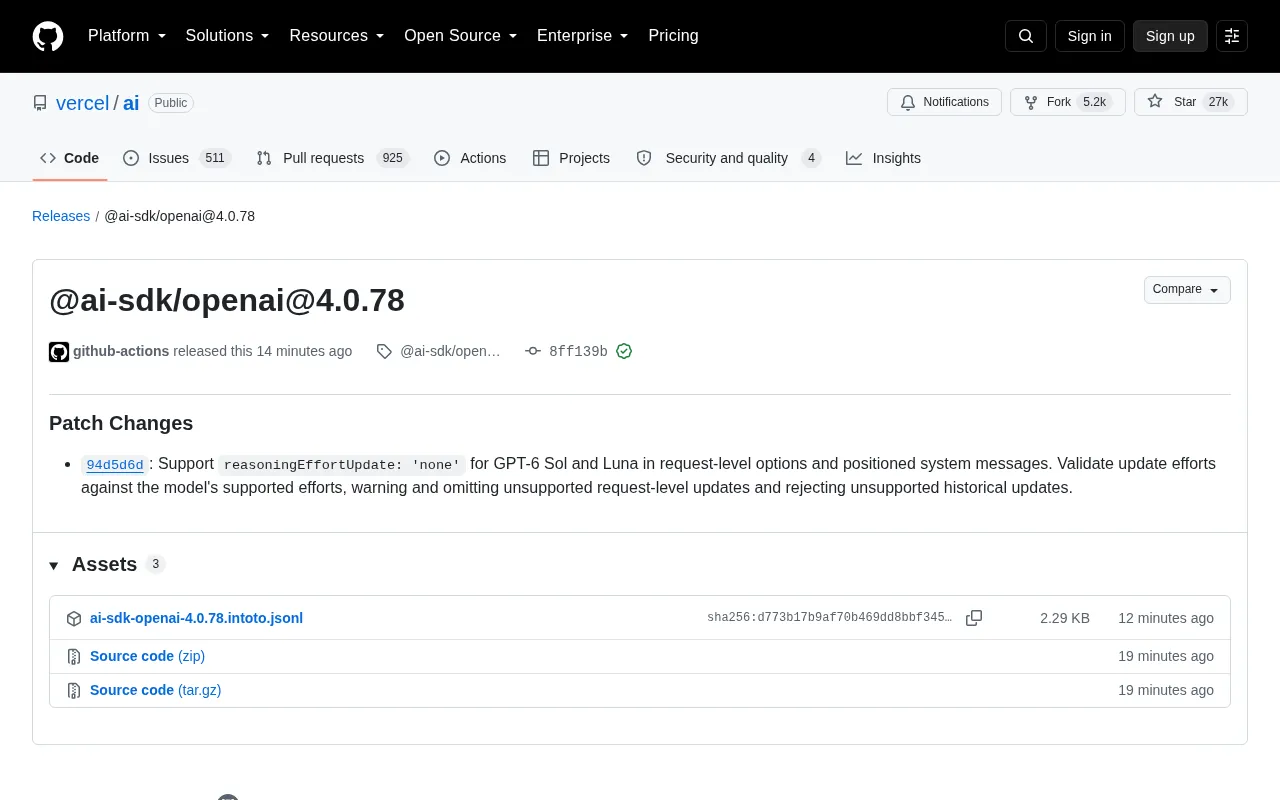Click the Sign up button
This screenshot has height=800, width=1280.
[x=1170, y=36]
